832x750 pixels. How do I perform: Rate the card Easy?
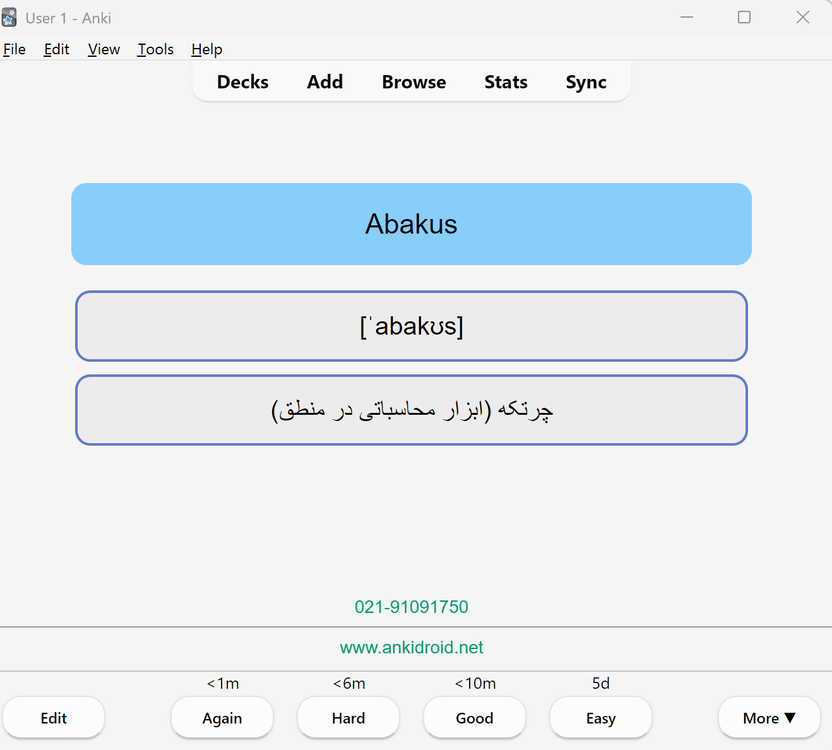(x=601, y=718)
